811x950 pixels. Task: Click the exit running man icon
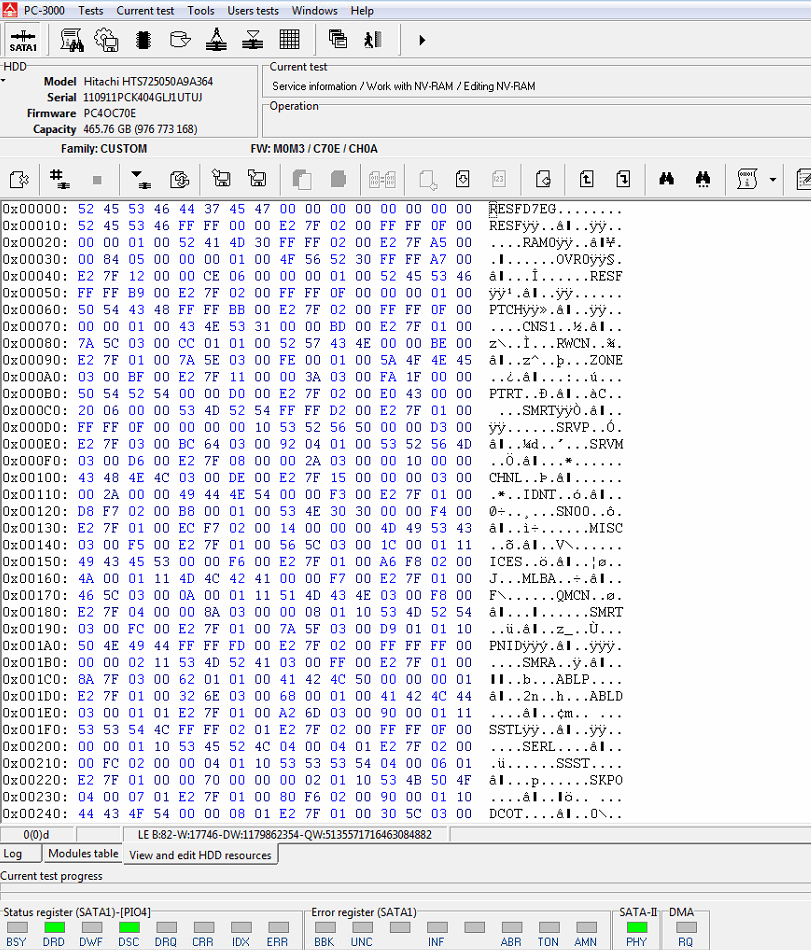(x=372, y=40)
